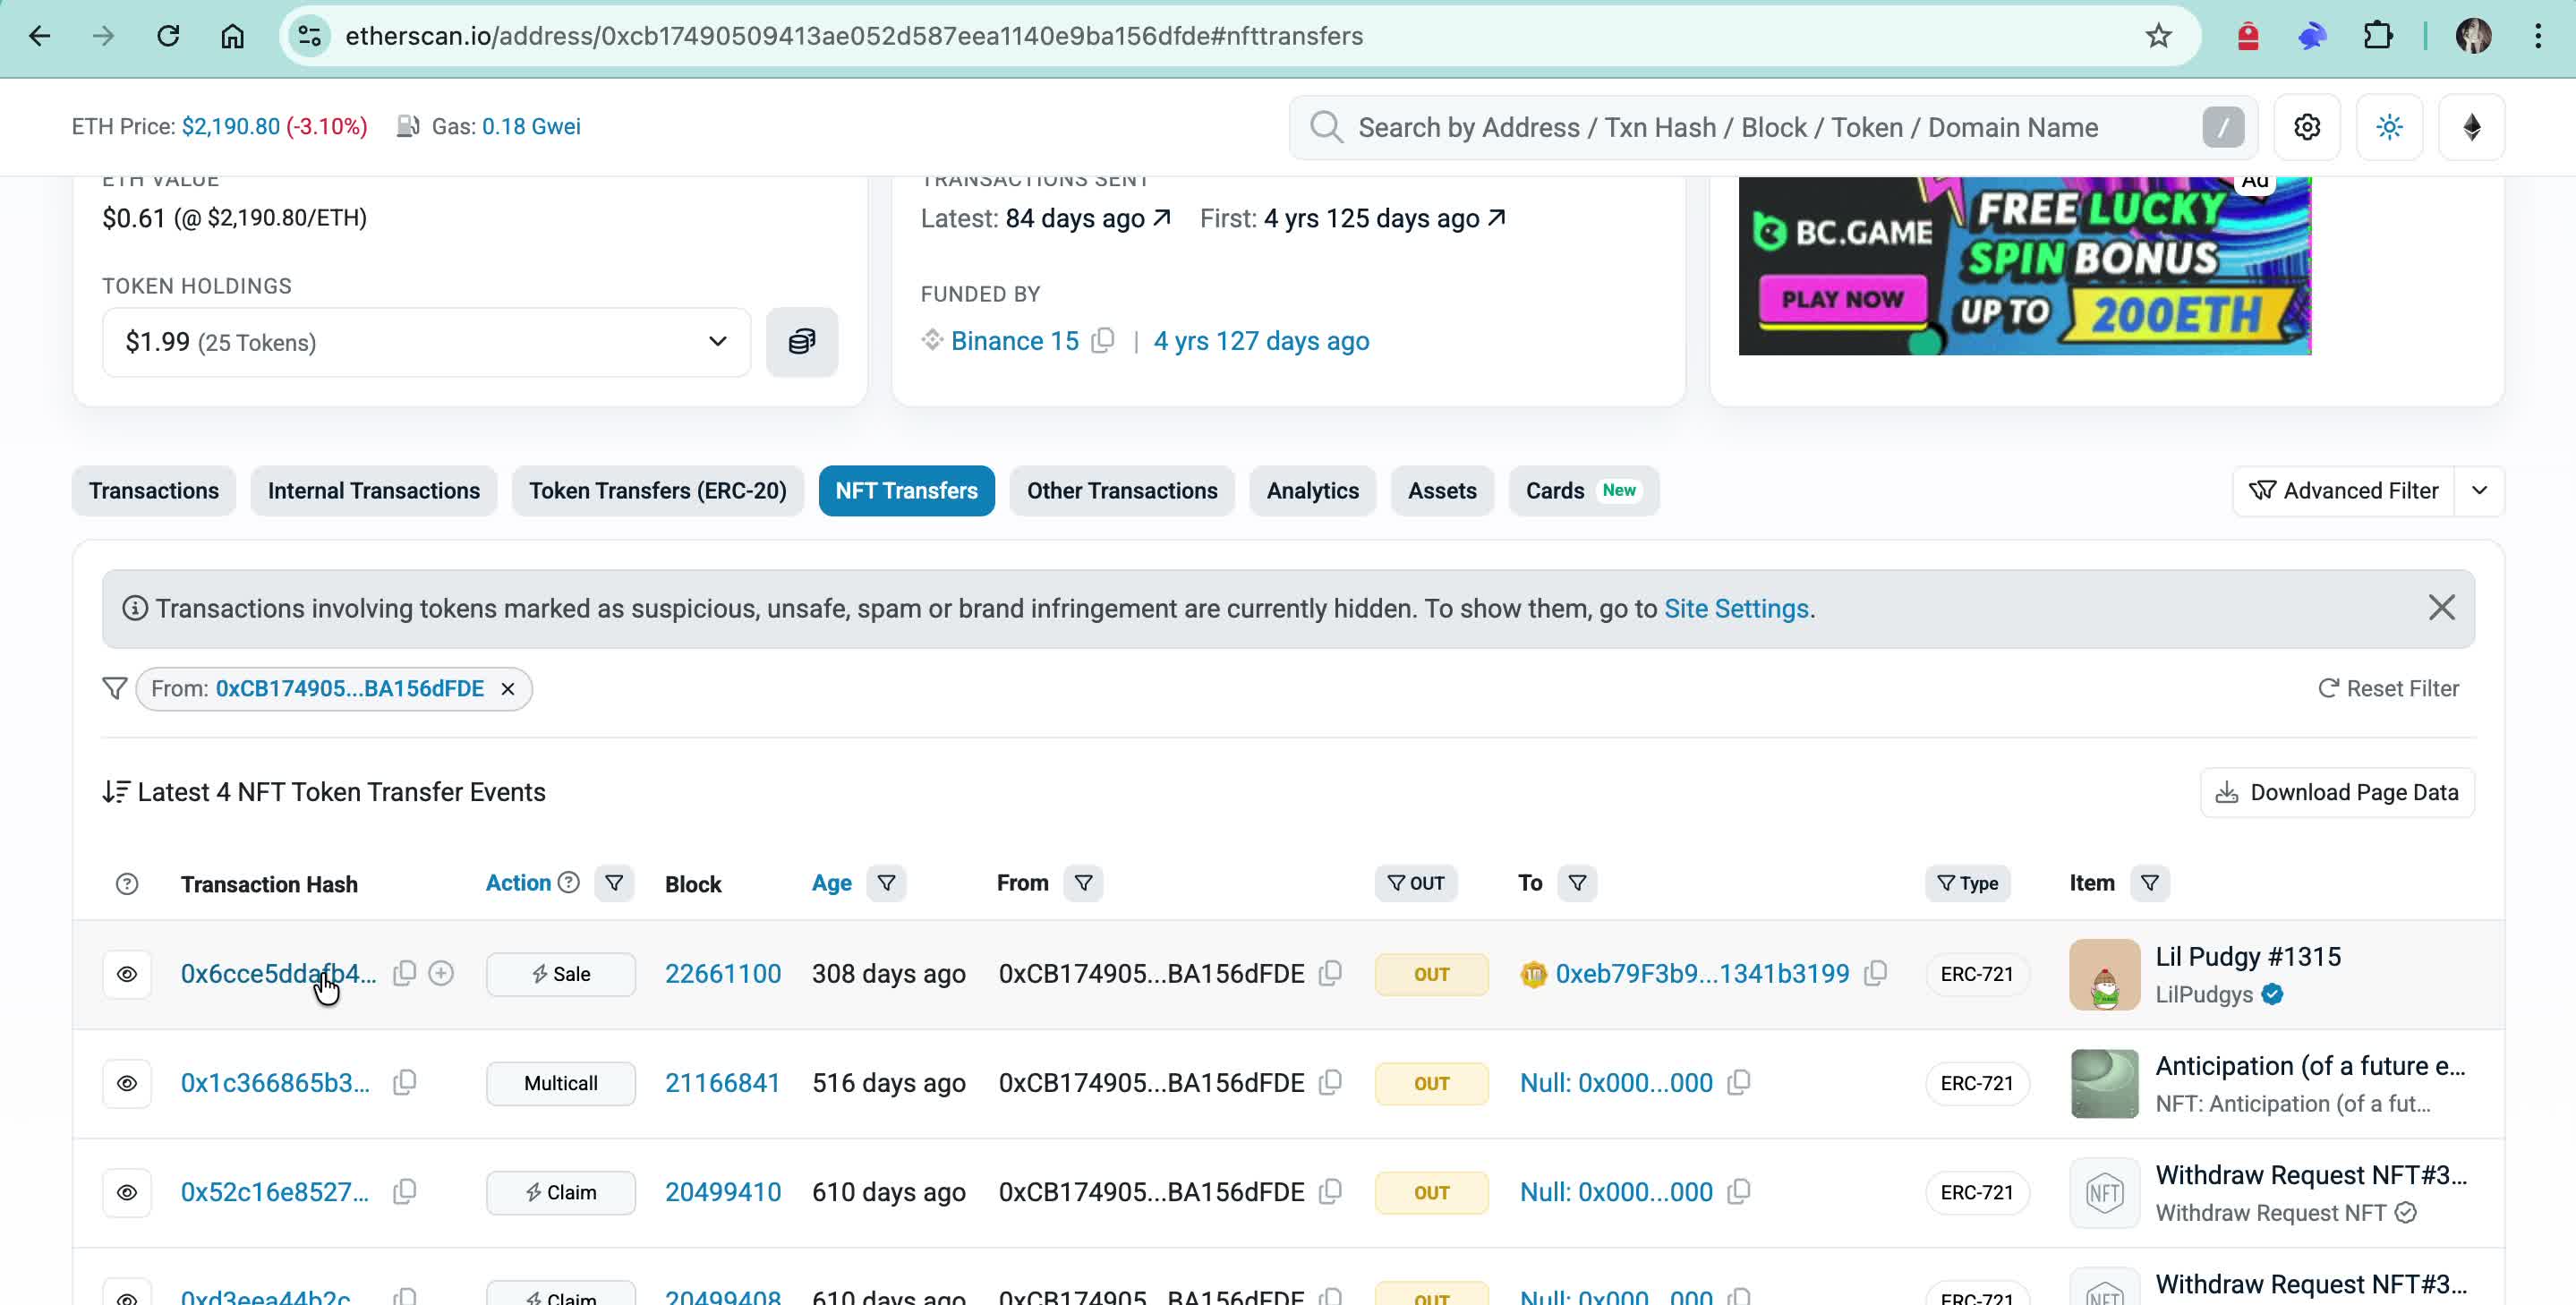
Task: Open the Binance 15 funder link
Action: (x=1014, y=341)
